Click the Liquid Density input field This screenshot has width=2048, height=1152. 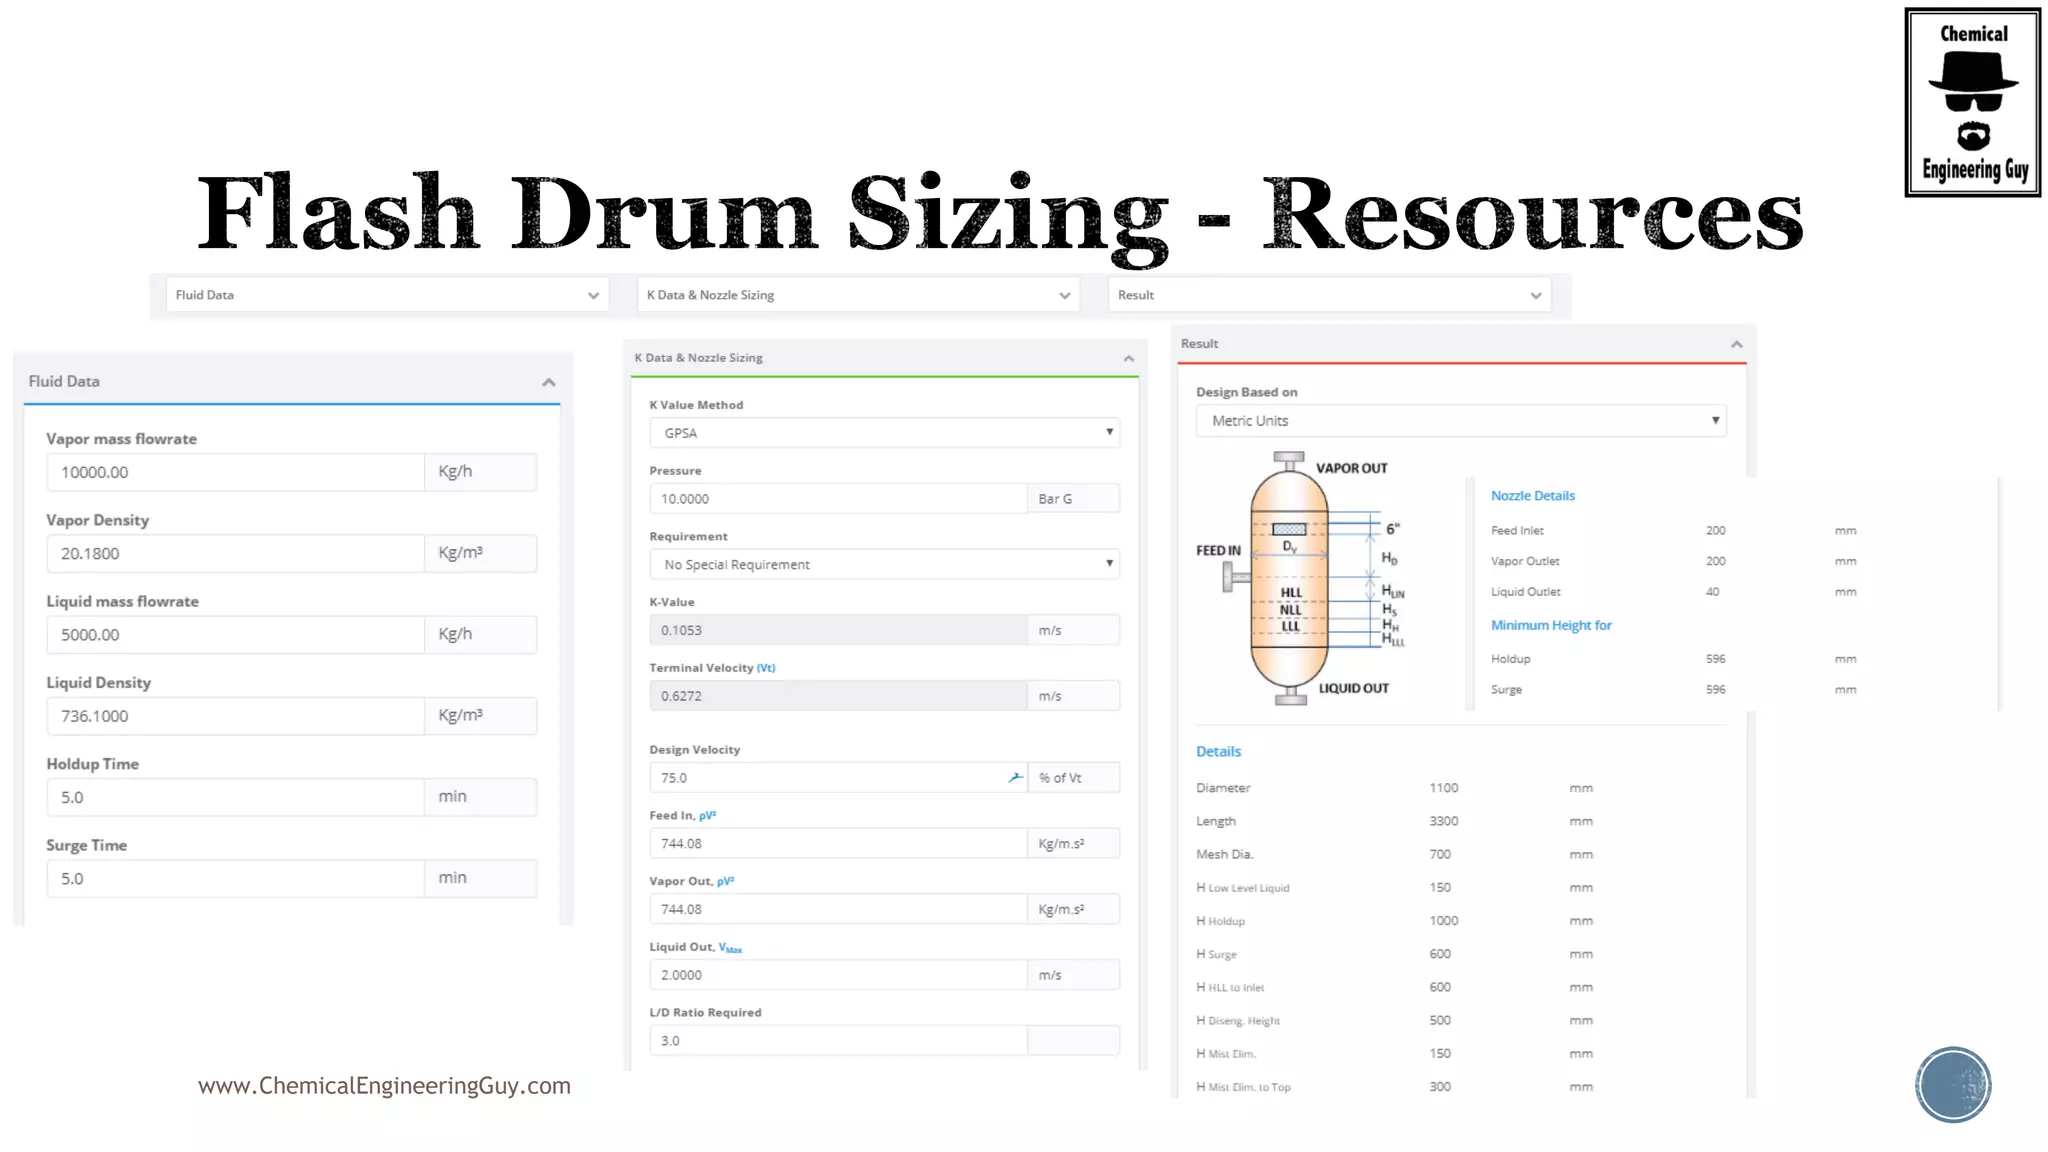click(x=235, y=716)
